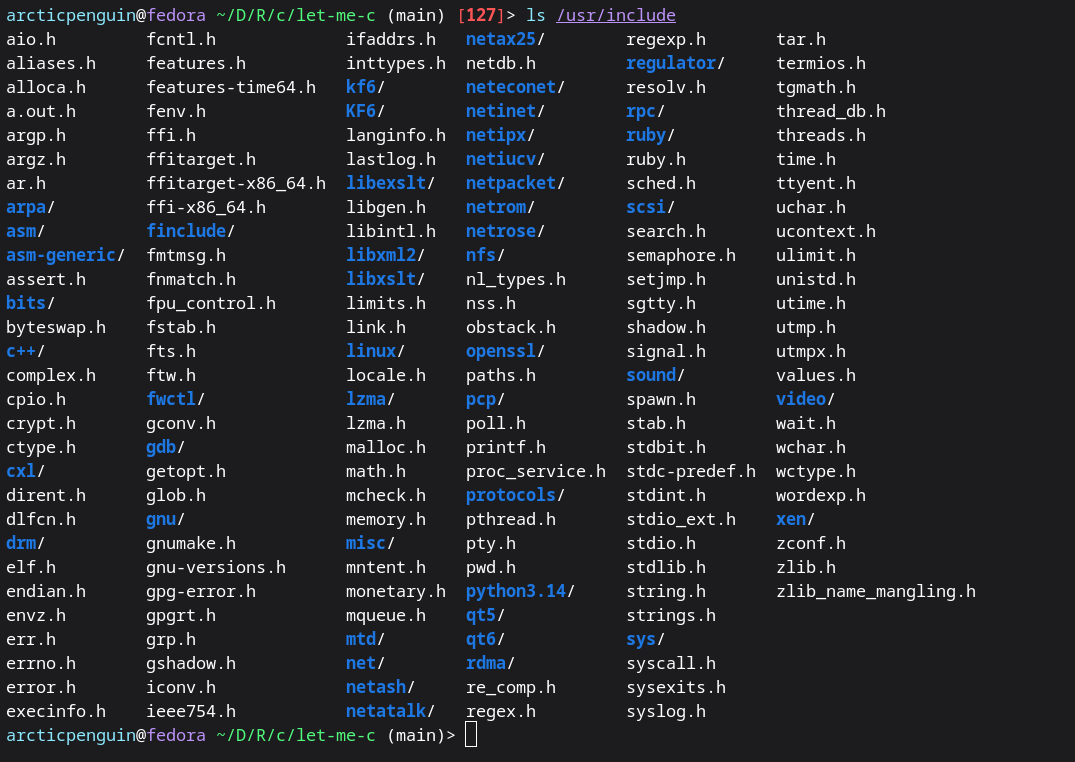
Task: Select the asm-generic/ directory entry
Action: pyautogui.click(x=65, y=255)
